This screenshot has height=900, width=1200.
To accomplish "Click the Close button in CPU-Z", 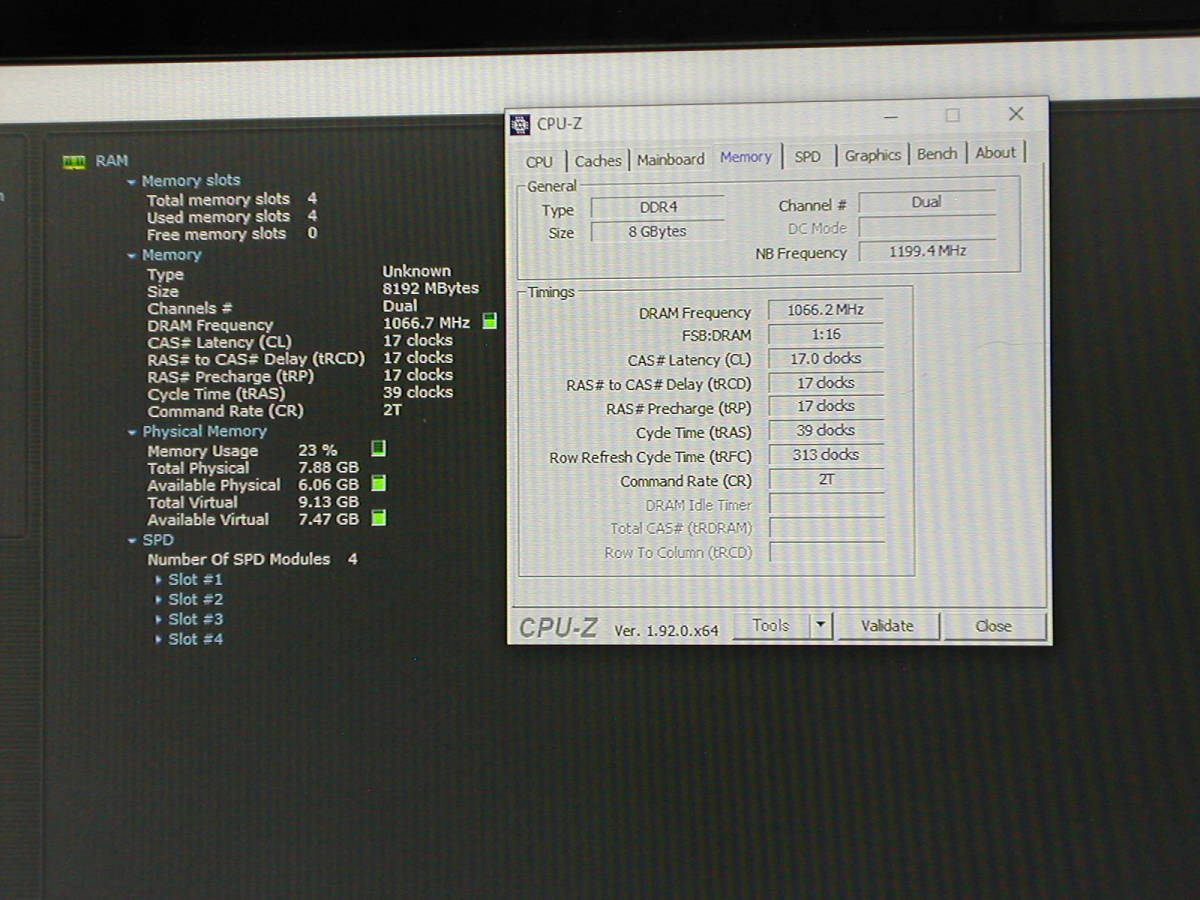I will point(994,626).
